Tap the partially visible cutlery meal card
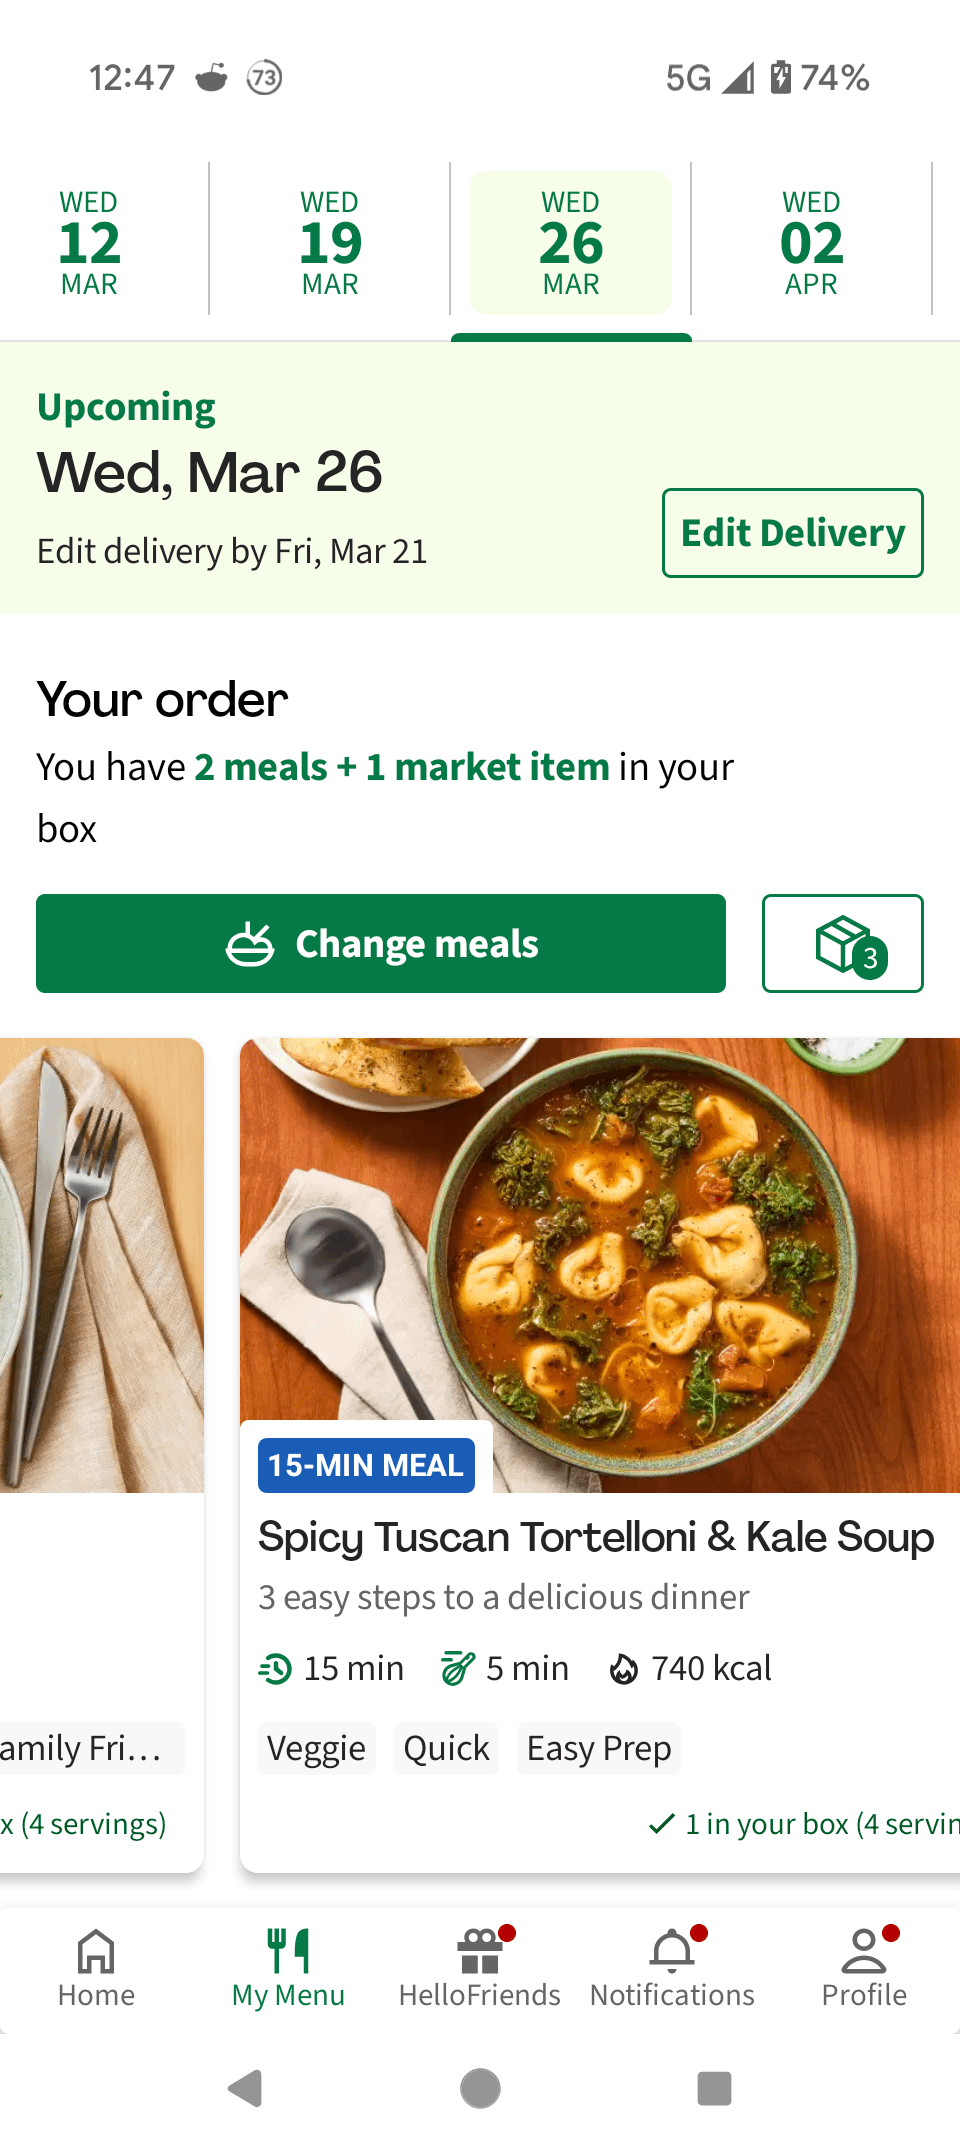Viewport: 960px width, 2142px height. (x=100, y=1300)
